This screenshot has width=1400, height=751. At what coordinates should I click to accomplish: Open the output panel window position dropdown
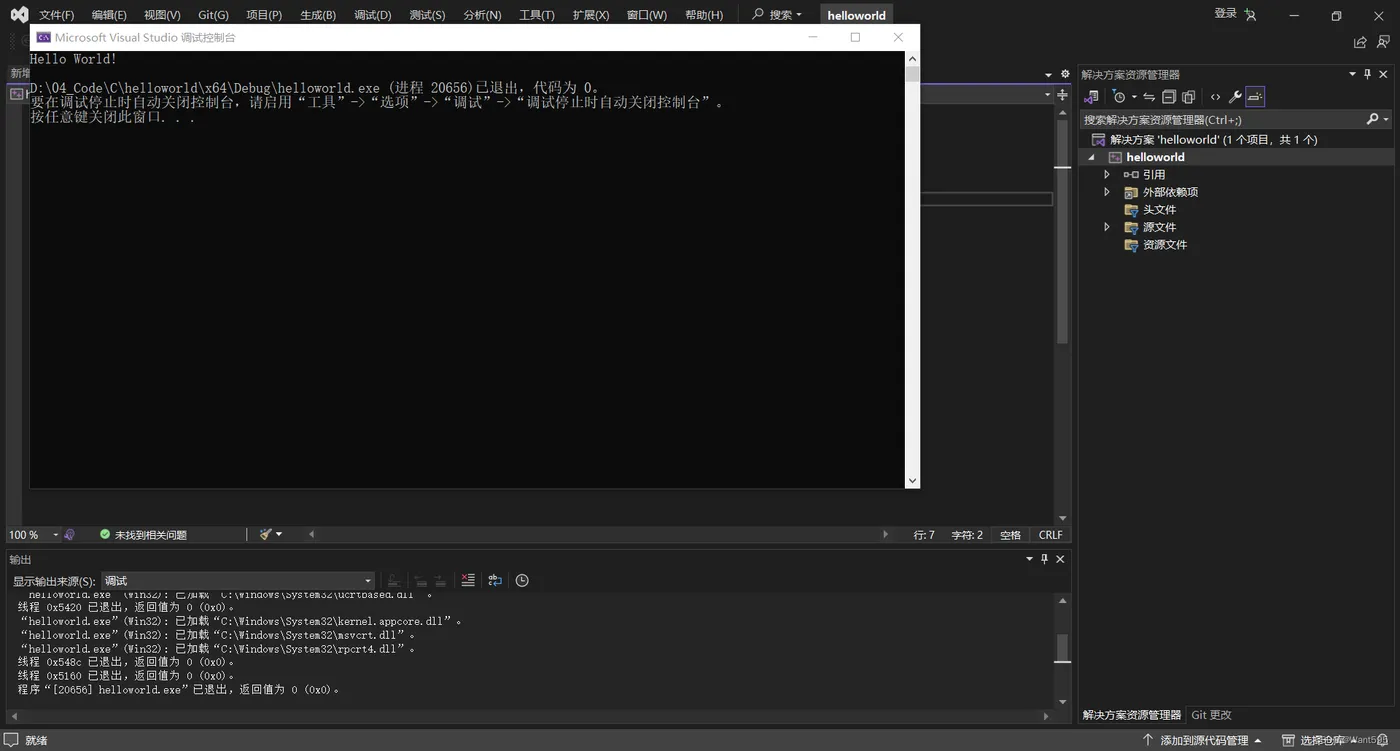[1029, 559]
